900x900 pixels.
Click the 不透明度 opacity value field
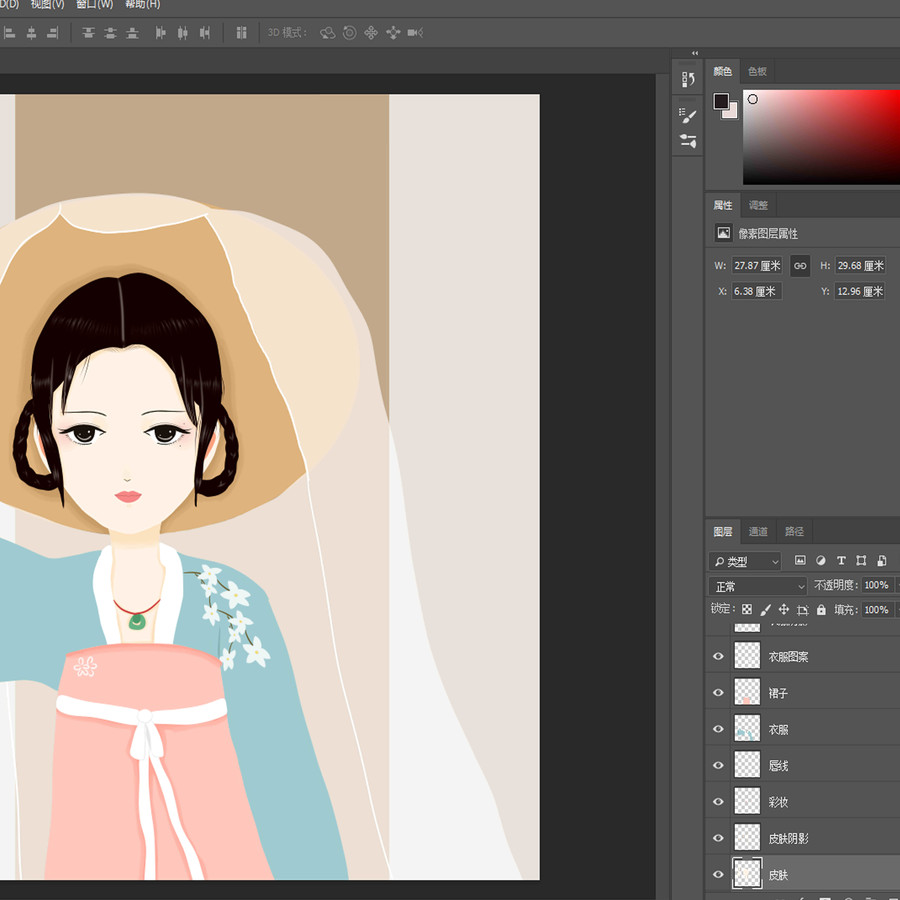(877, 585)
